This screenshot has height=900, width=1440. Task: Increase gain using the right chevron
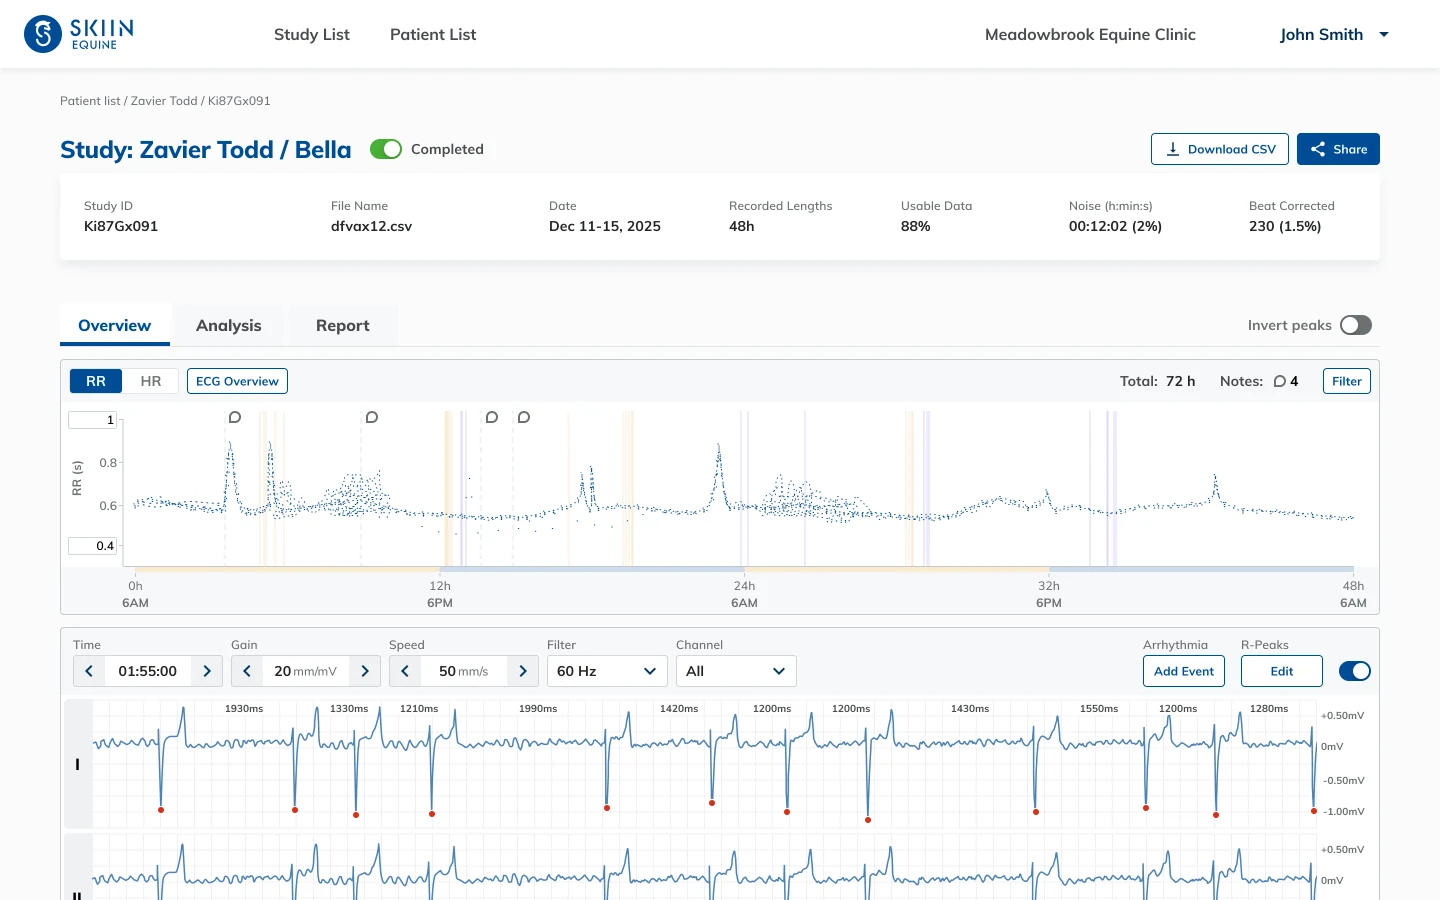[365, 671]
